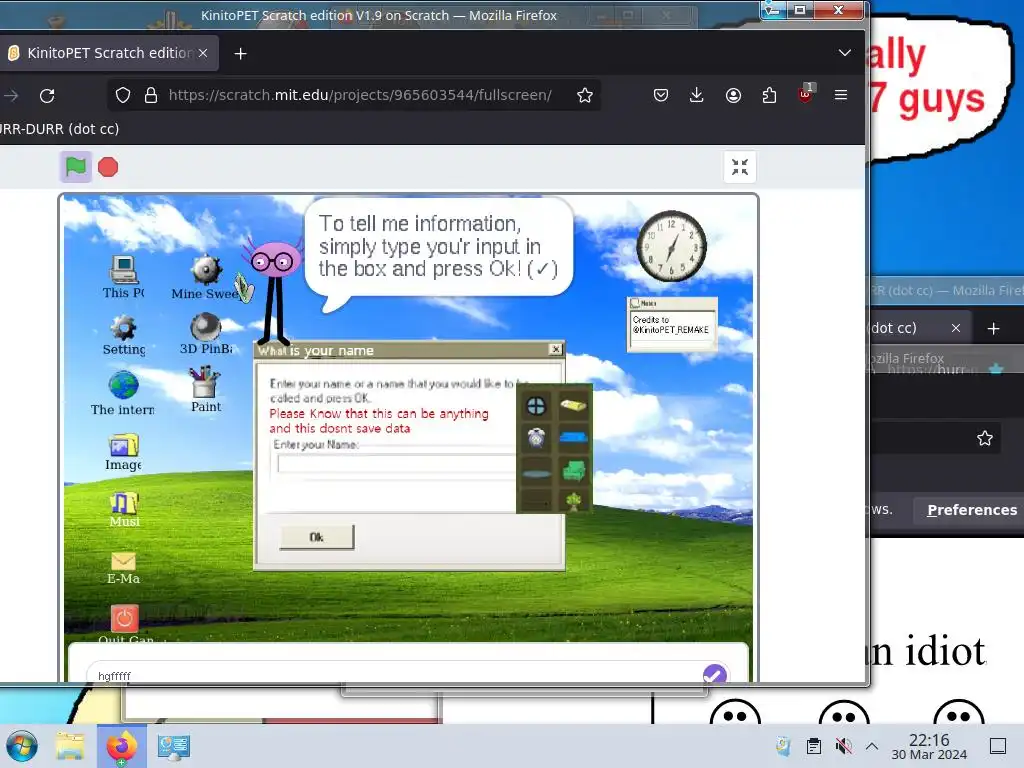Close the (dot cc) tab in background window

click(955, 328)
